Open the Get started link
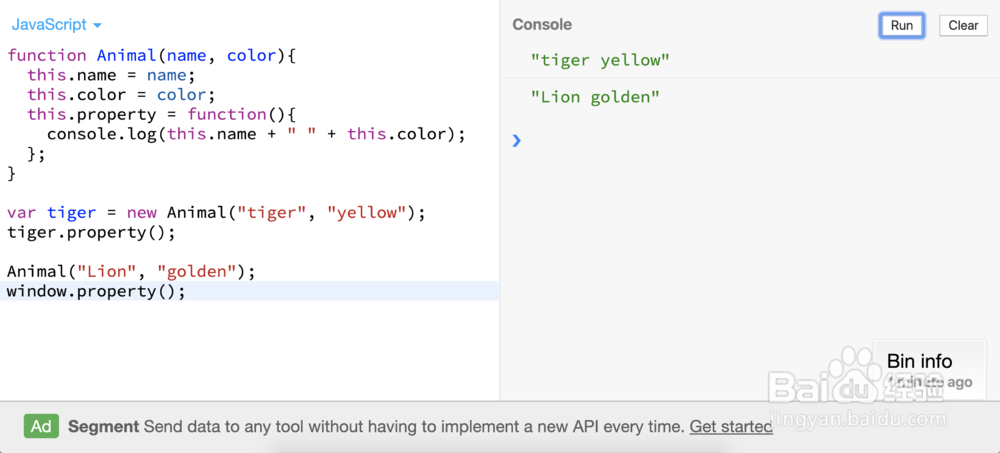 pos(731,426)
